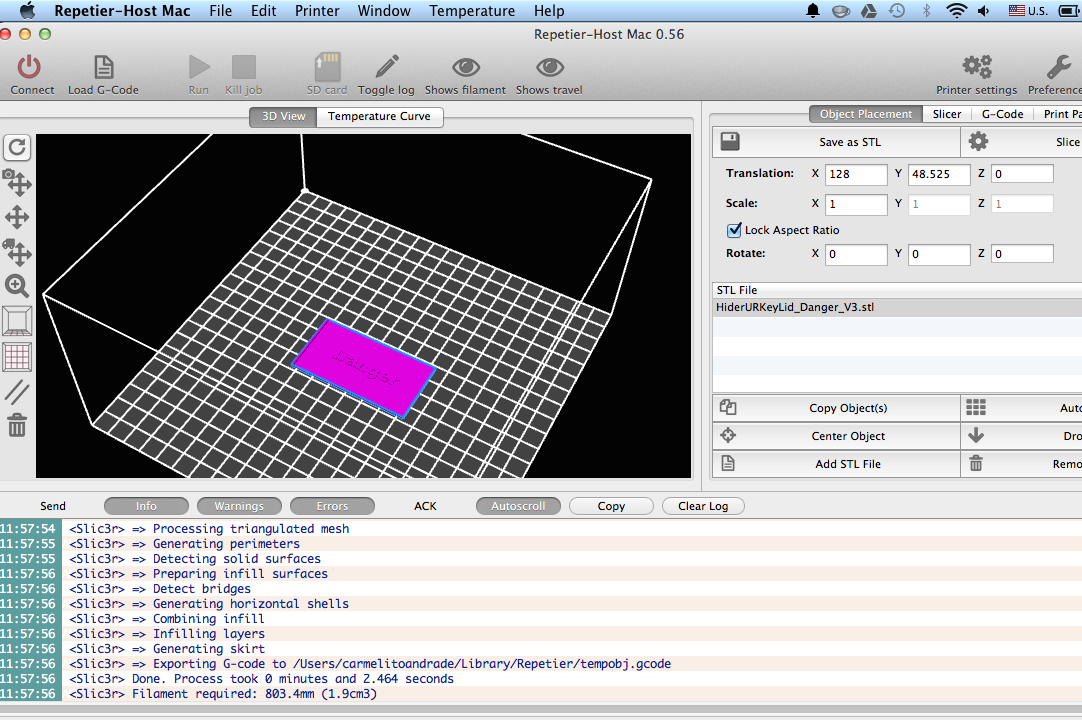Click the Connect power icon

click(29, 67)
